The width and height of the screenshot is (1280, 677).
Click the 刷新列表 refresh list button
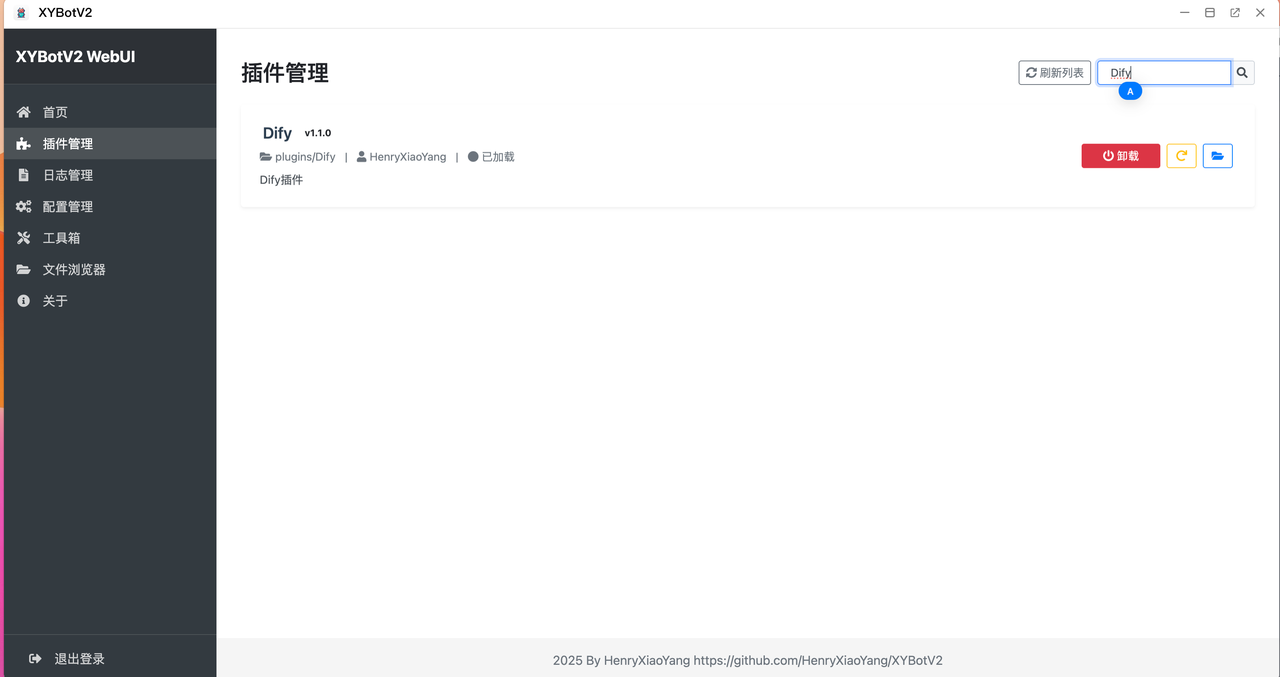tap(1054, 73)
